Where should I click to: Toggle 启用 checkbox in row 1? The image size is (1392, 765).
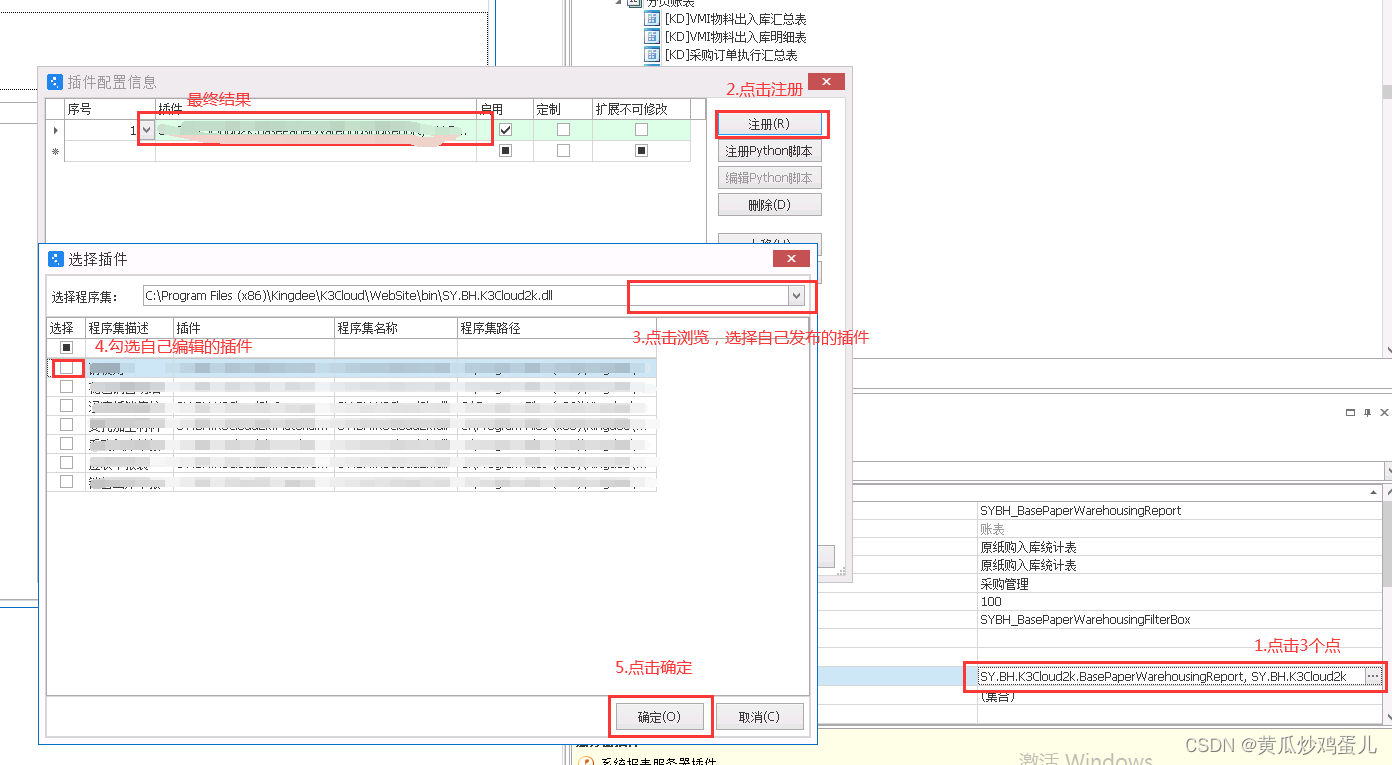click(505, 130)
